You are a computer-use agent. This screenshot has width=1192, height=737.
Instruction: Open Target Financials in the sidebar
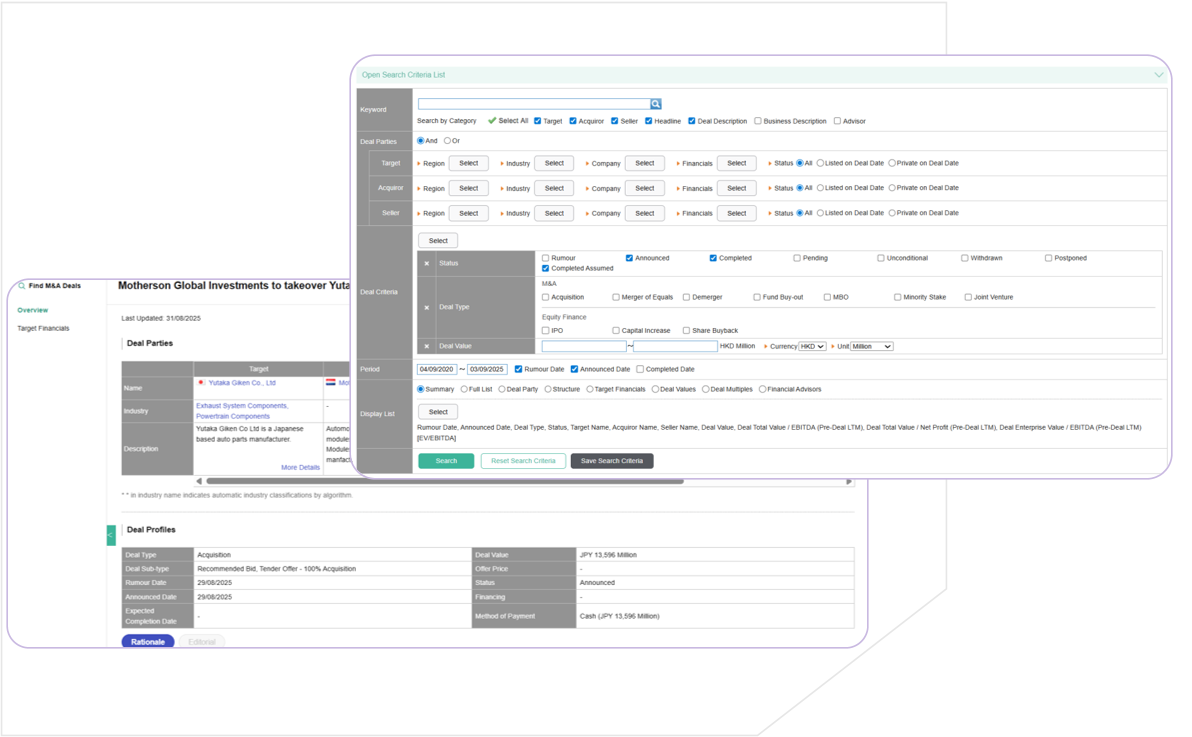(x=43, y=328)
